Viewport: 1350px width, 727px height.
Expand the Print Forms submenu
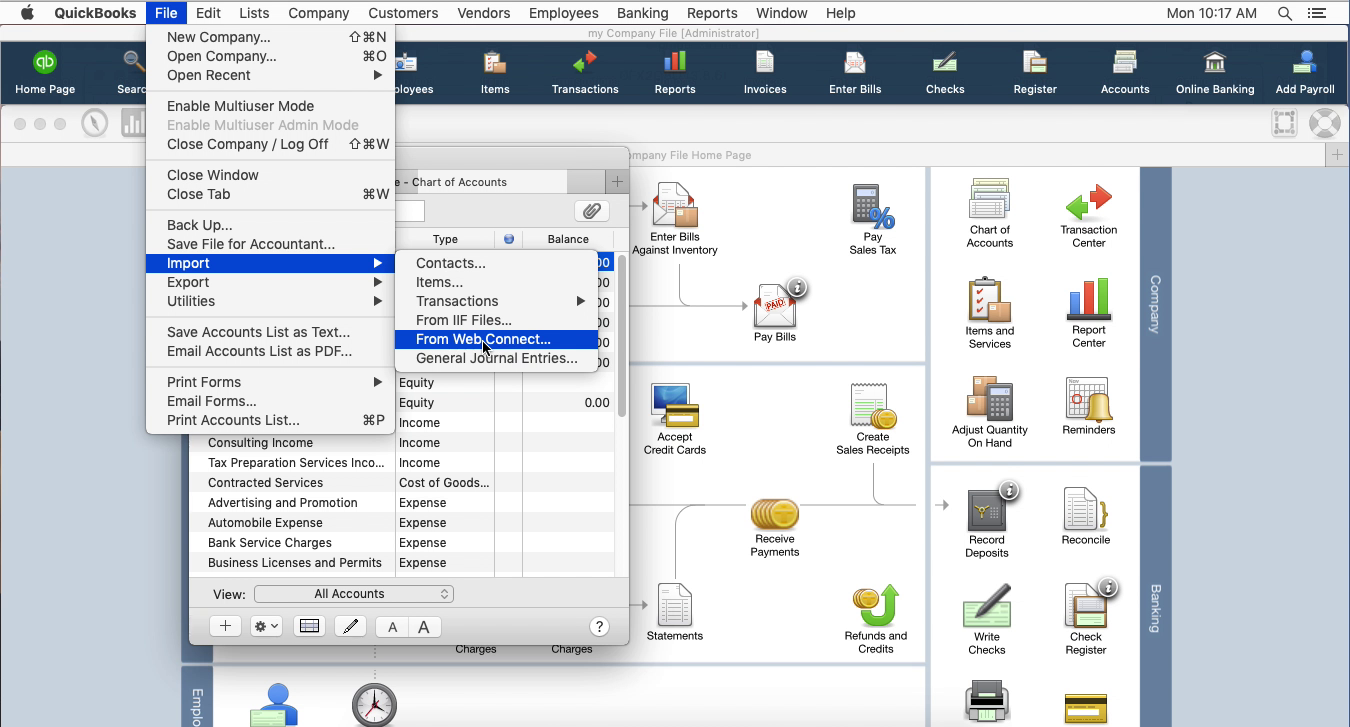coord(270,382)
